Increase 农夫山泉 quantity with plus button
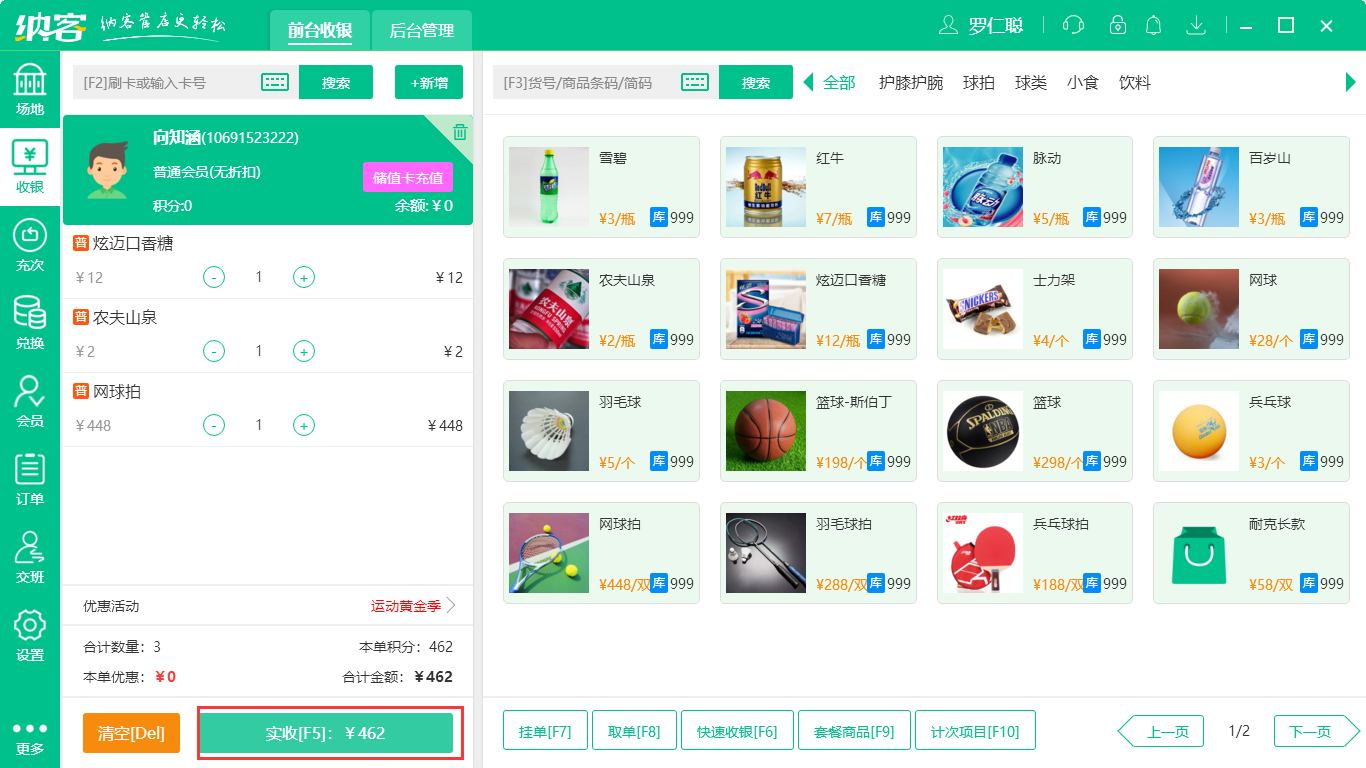This screenshot has height=768, width=1366. coord(303,351)
